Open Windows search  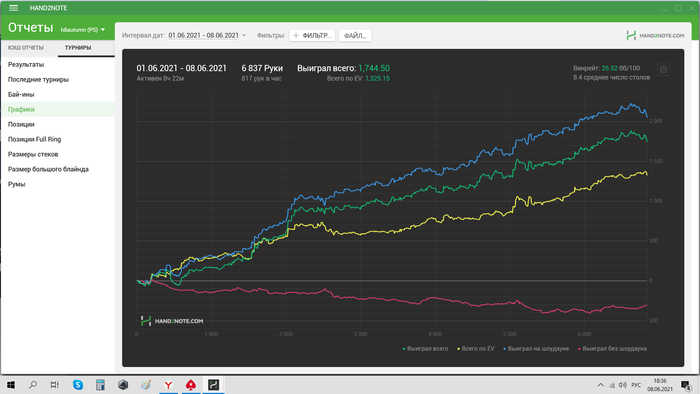point(33,385)
